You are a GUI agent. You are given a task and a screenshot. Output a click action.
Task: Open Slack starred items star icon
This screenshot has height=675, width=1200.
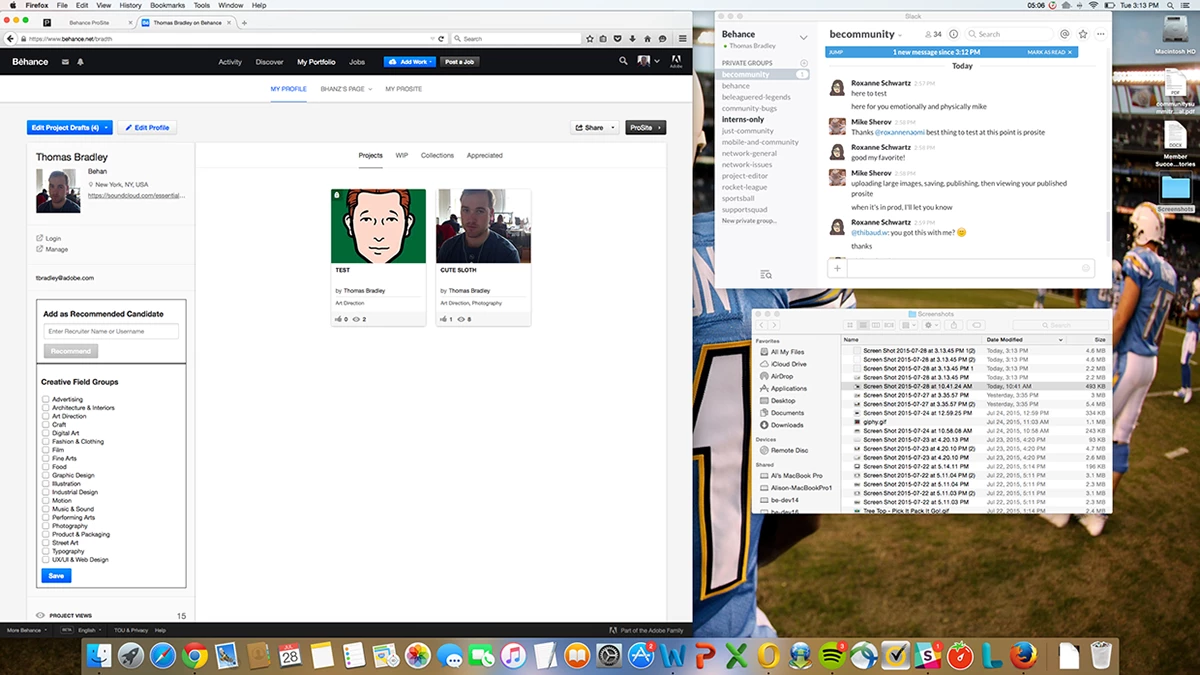click(x=1082, y=34)
